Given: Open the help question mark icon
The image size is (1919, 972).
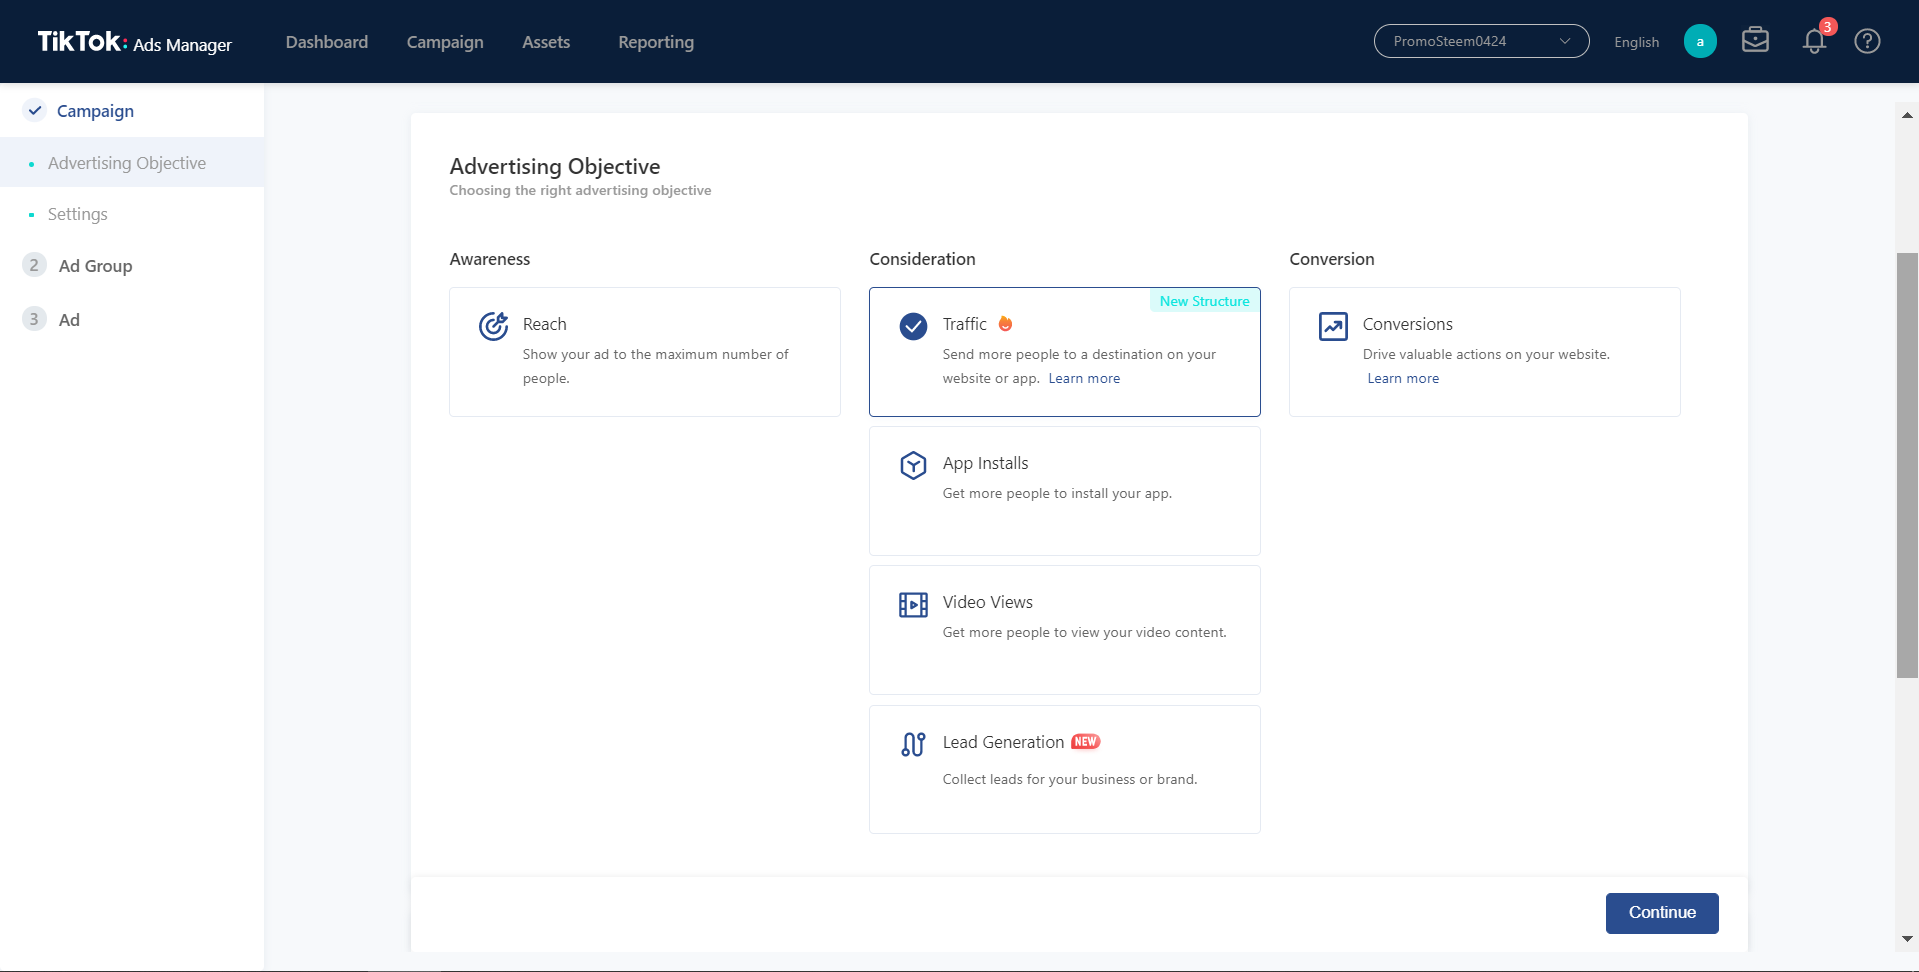Looking at the screenshot, I should (1867, 41).
